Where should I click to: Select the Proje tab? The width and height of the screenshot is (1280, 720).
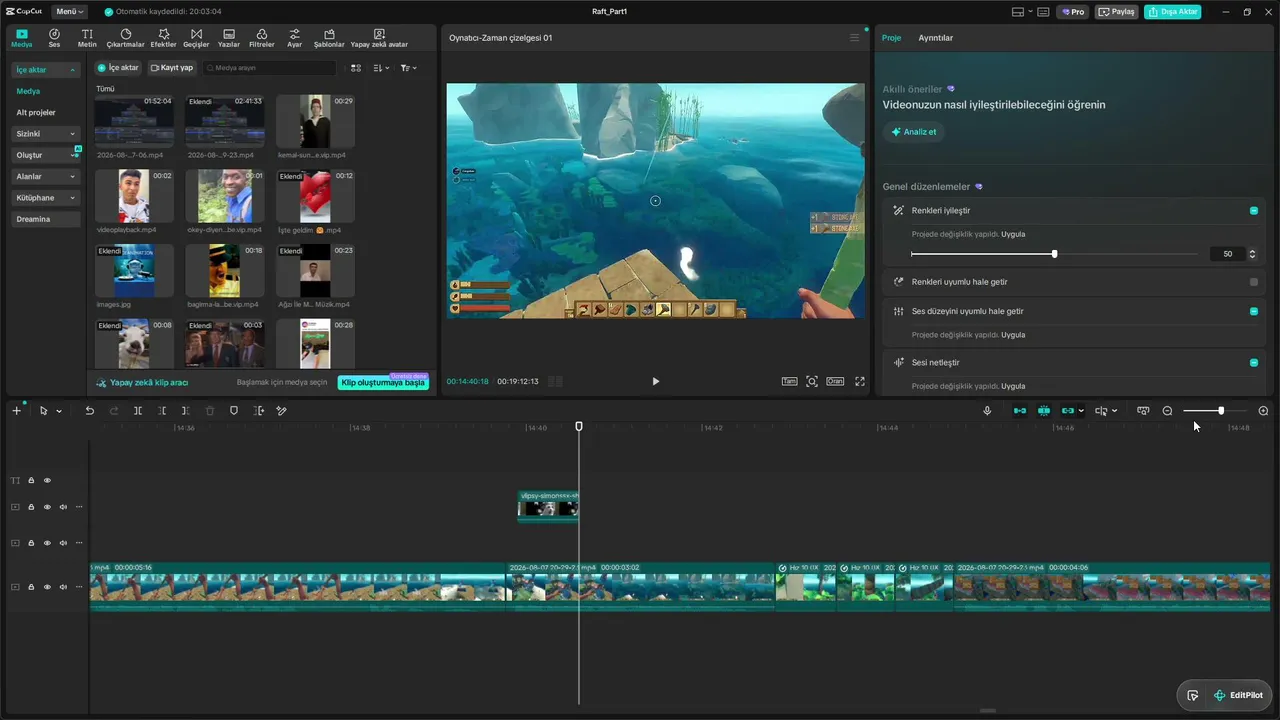[891, 38]
